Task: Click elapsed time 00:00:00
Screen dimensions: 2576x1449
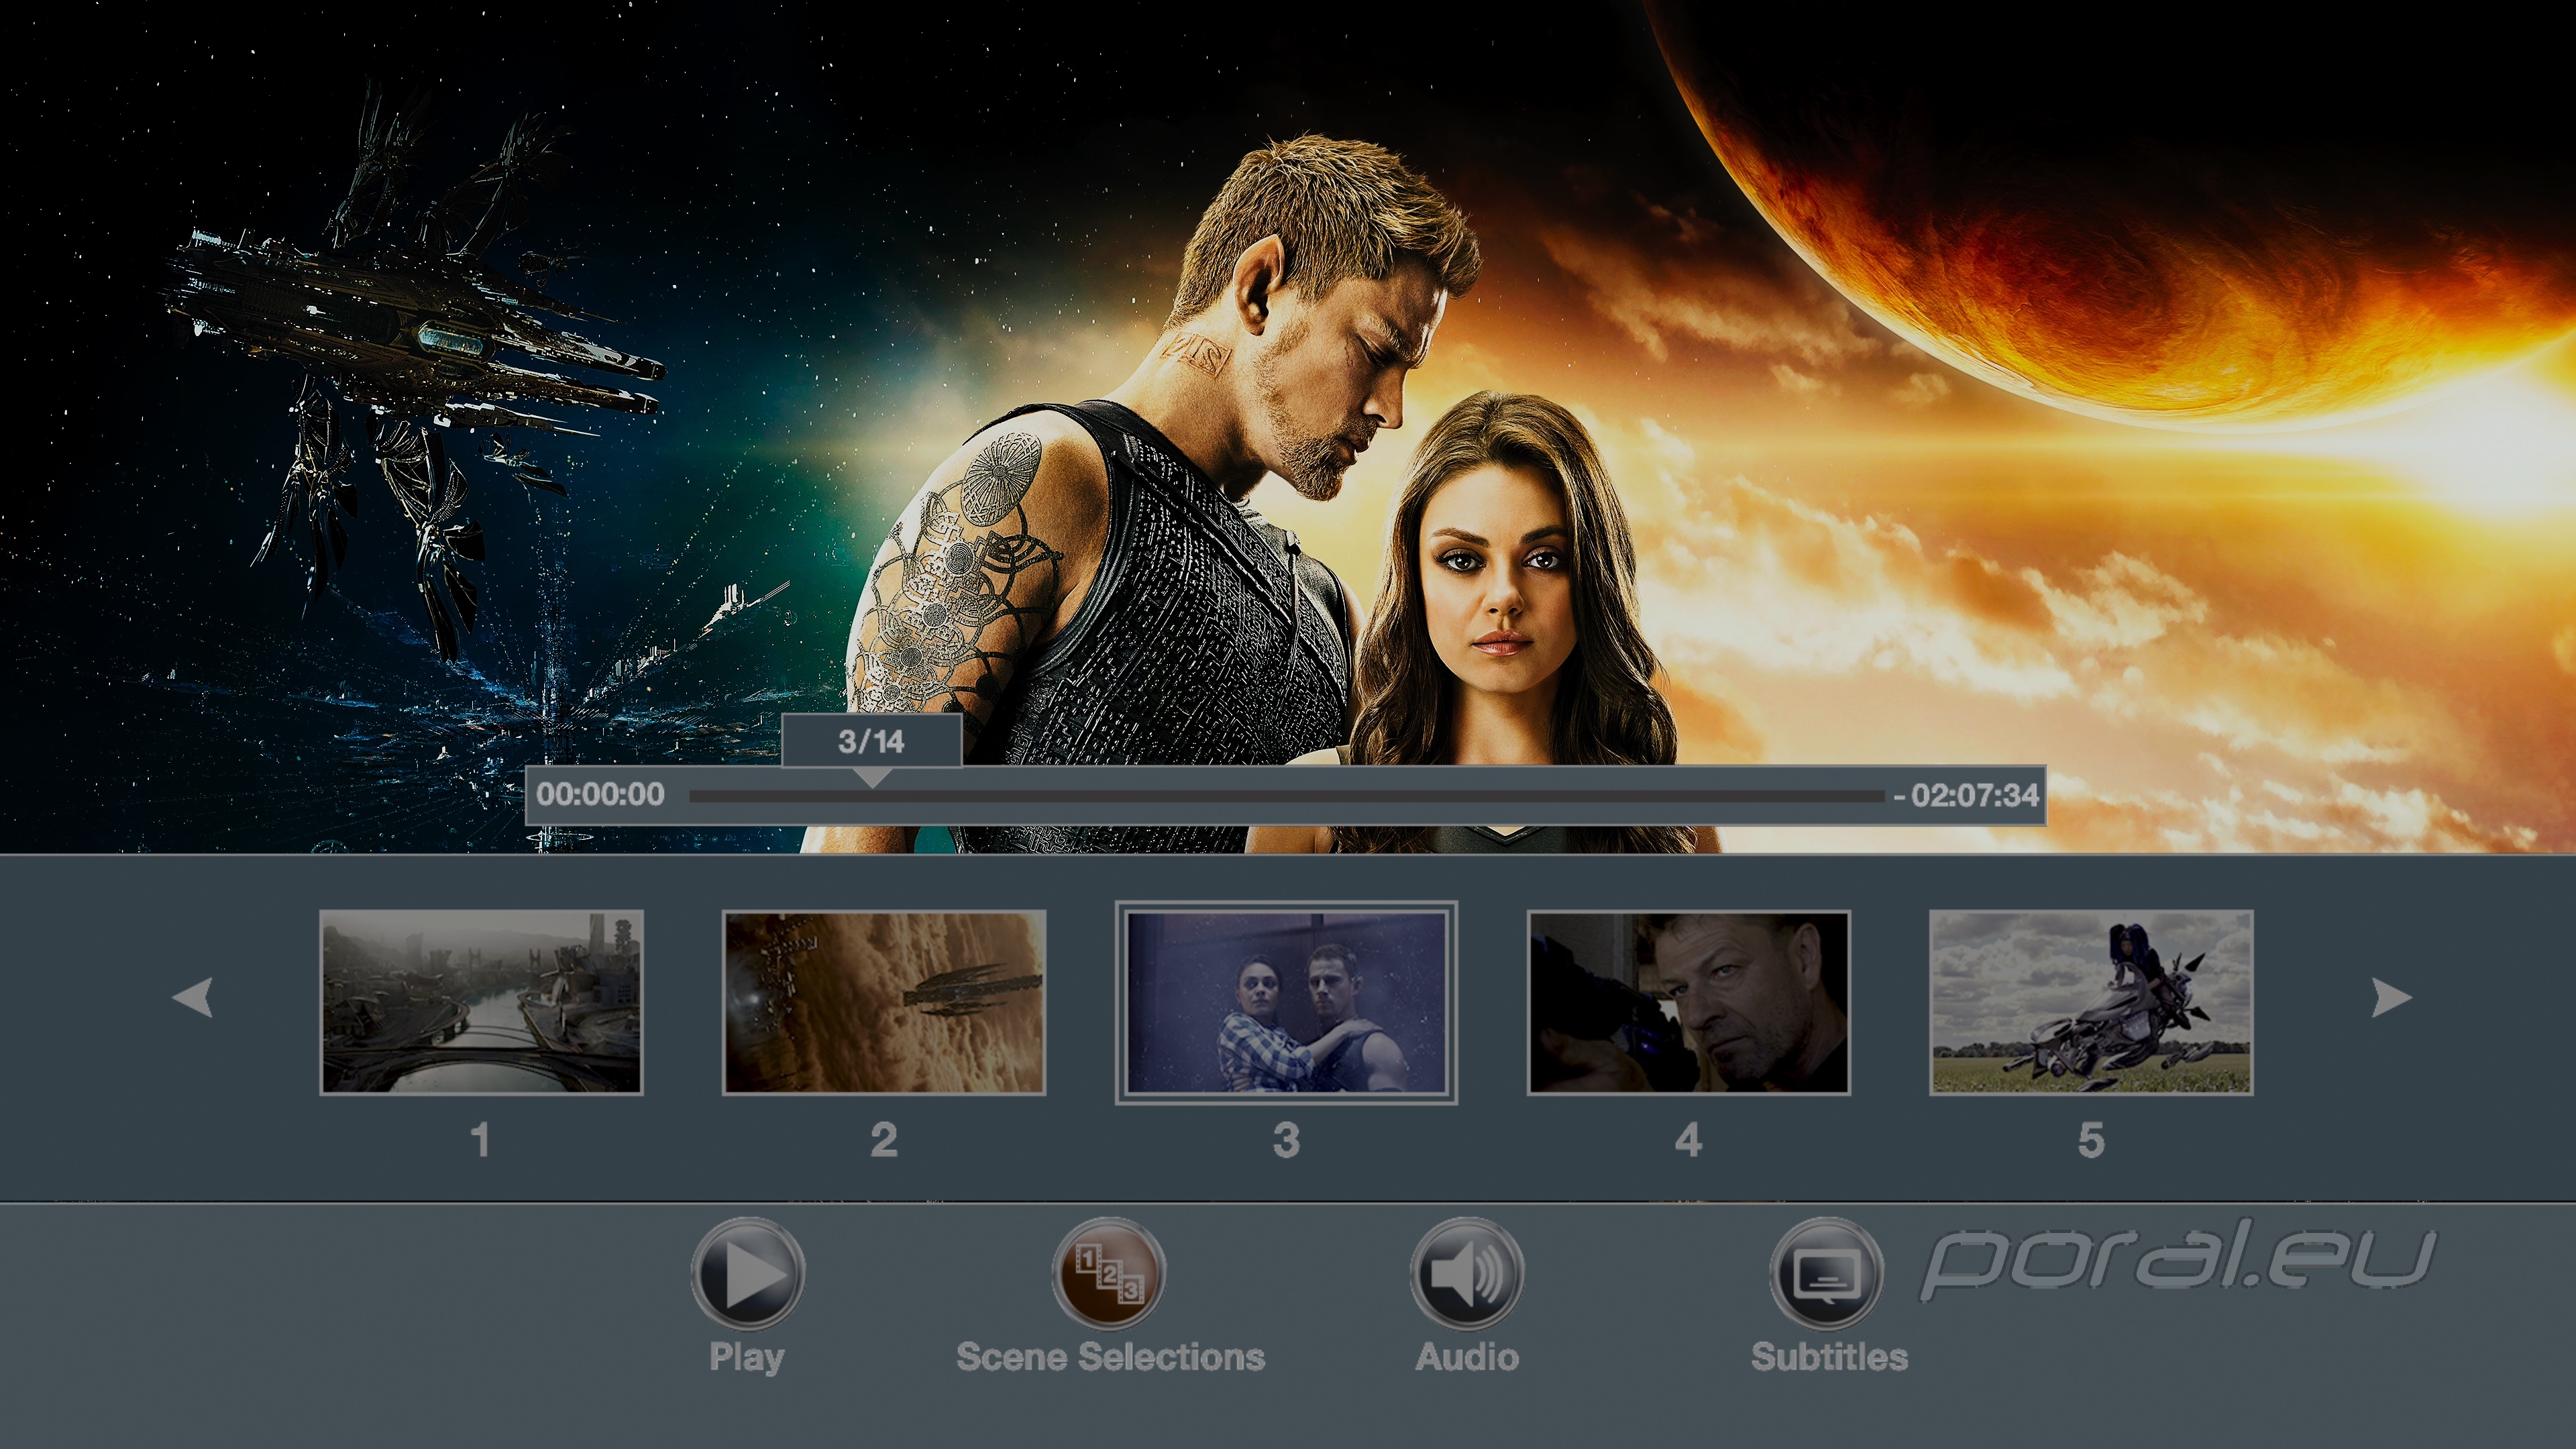Action: tap(600, 794)
